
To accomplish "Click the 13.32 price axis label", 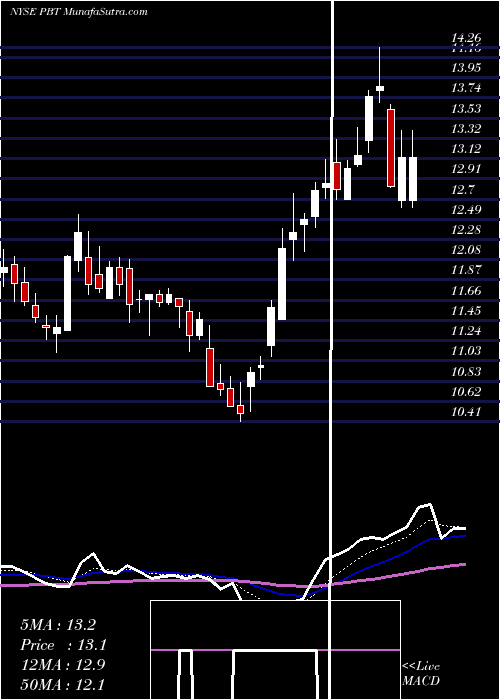I will point(467,129).
